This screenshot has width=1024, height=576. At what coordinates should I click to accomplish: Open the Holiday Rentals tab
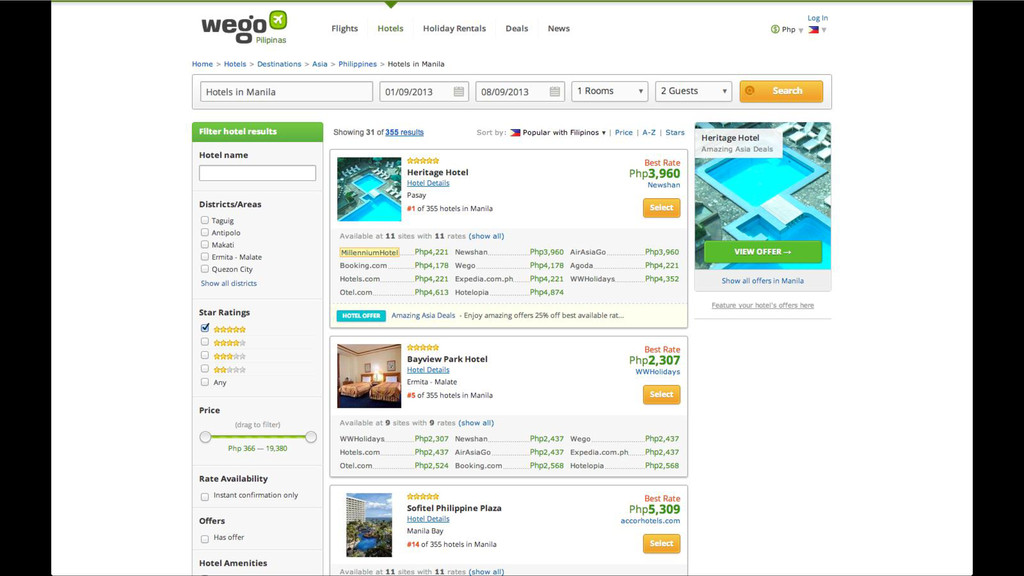click(454, 28)
